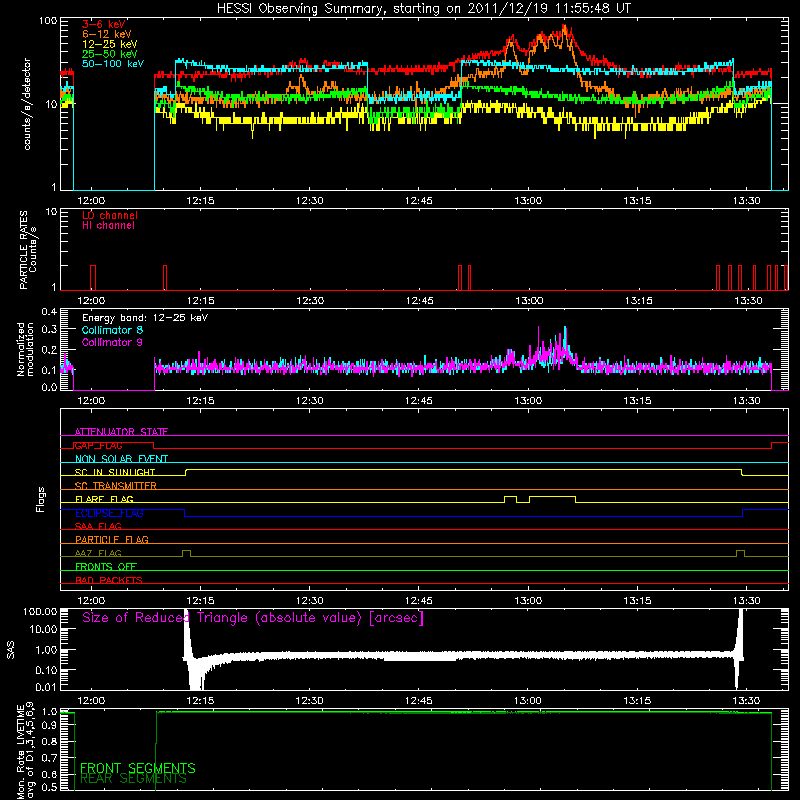Click the Size of Reduced Triangle label
This screenshot has height=800, width=800.
[253, 618]
